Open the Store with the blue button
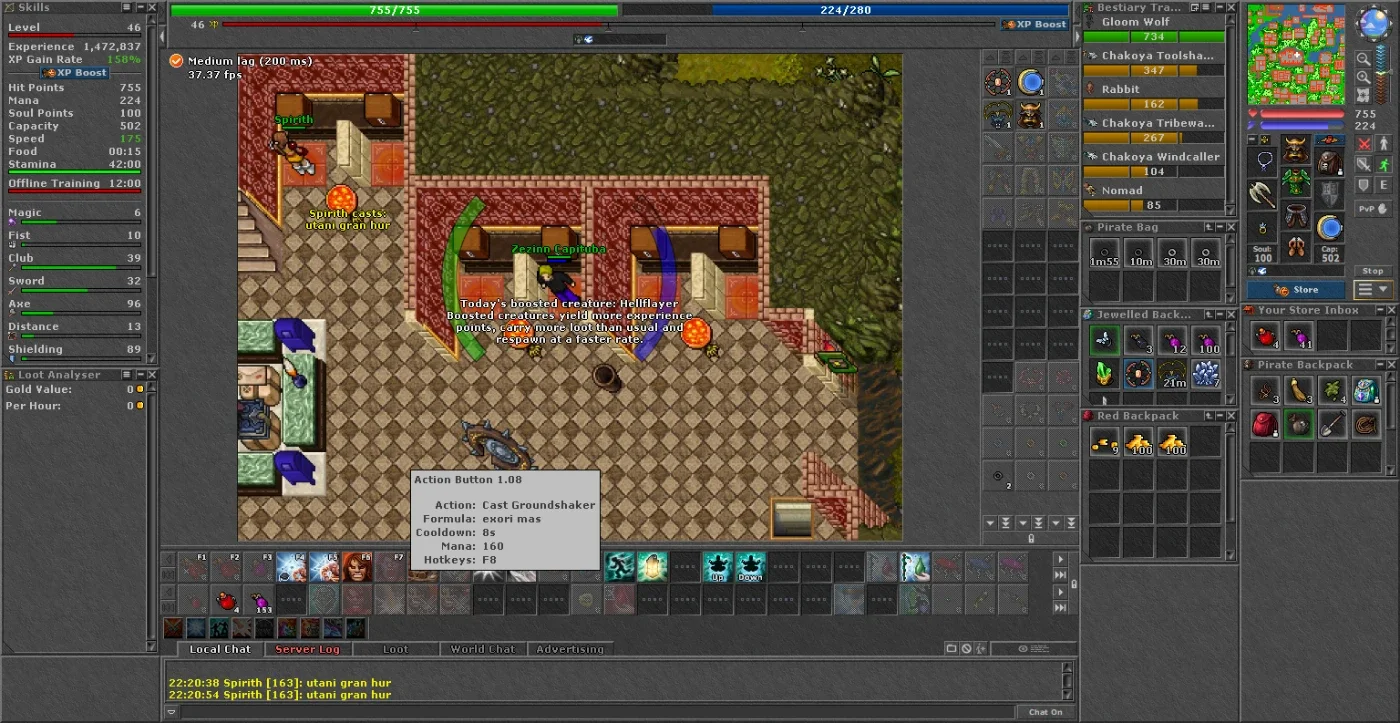 tap(1295, 289)
